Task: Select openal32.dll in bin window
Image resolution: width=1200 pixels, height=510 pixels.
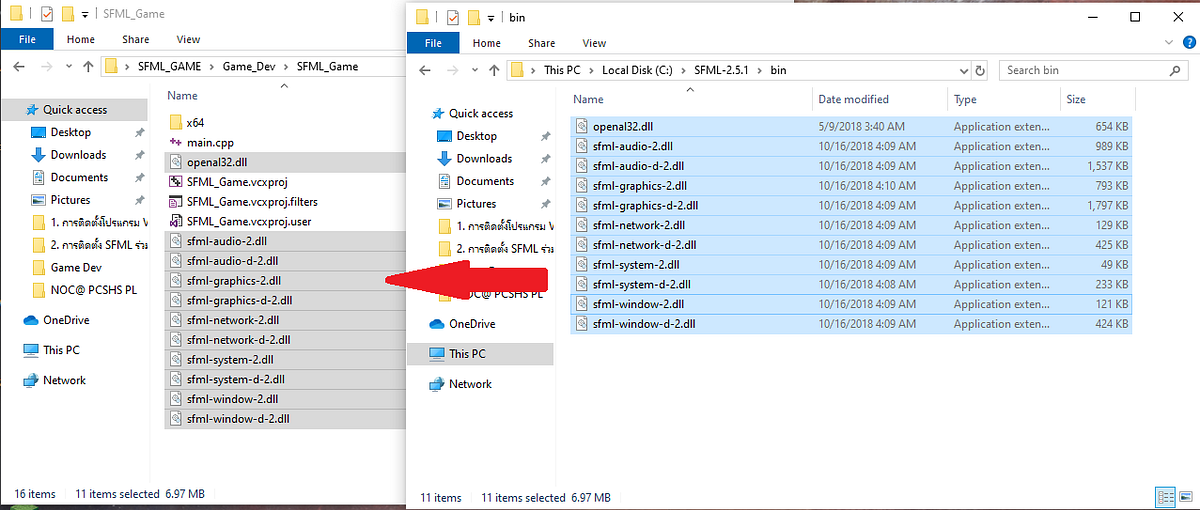Action: [x=852, y=127]
